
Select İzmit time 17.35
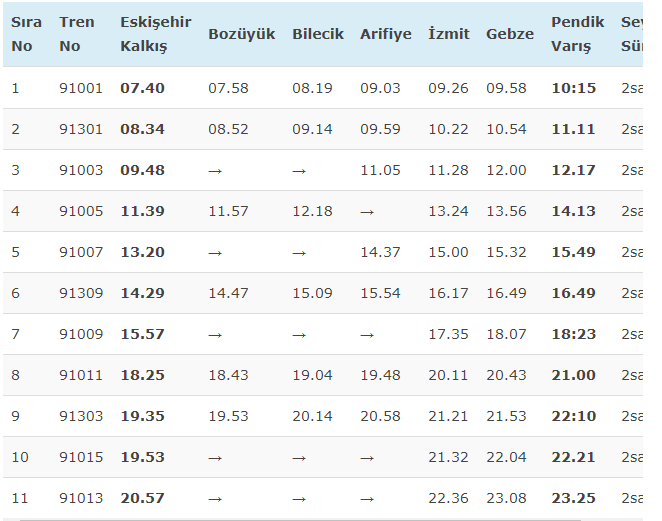tap(448, 334)
